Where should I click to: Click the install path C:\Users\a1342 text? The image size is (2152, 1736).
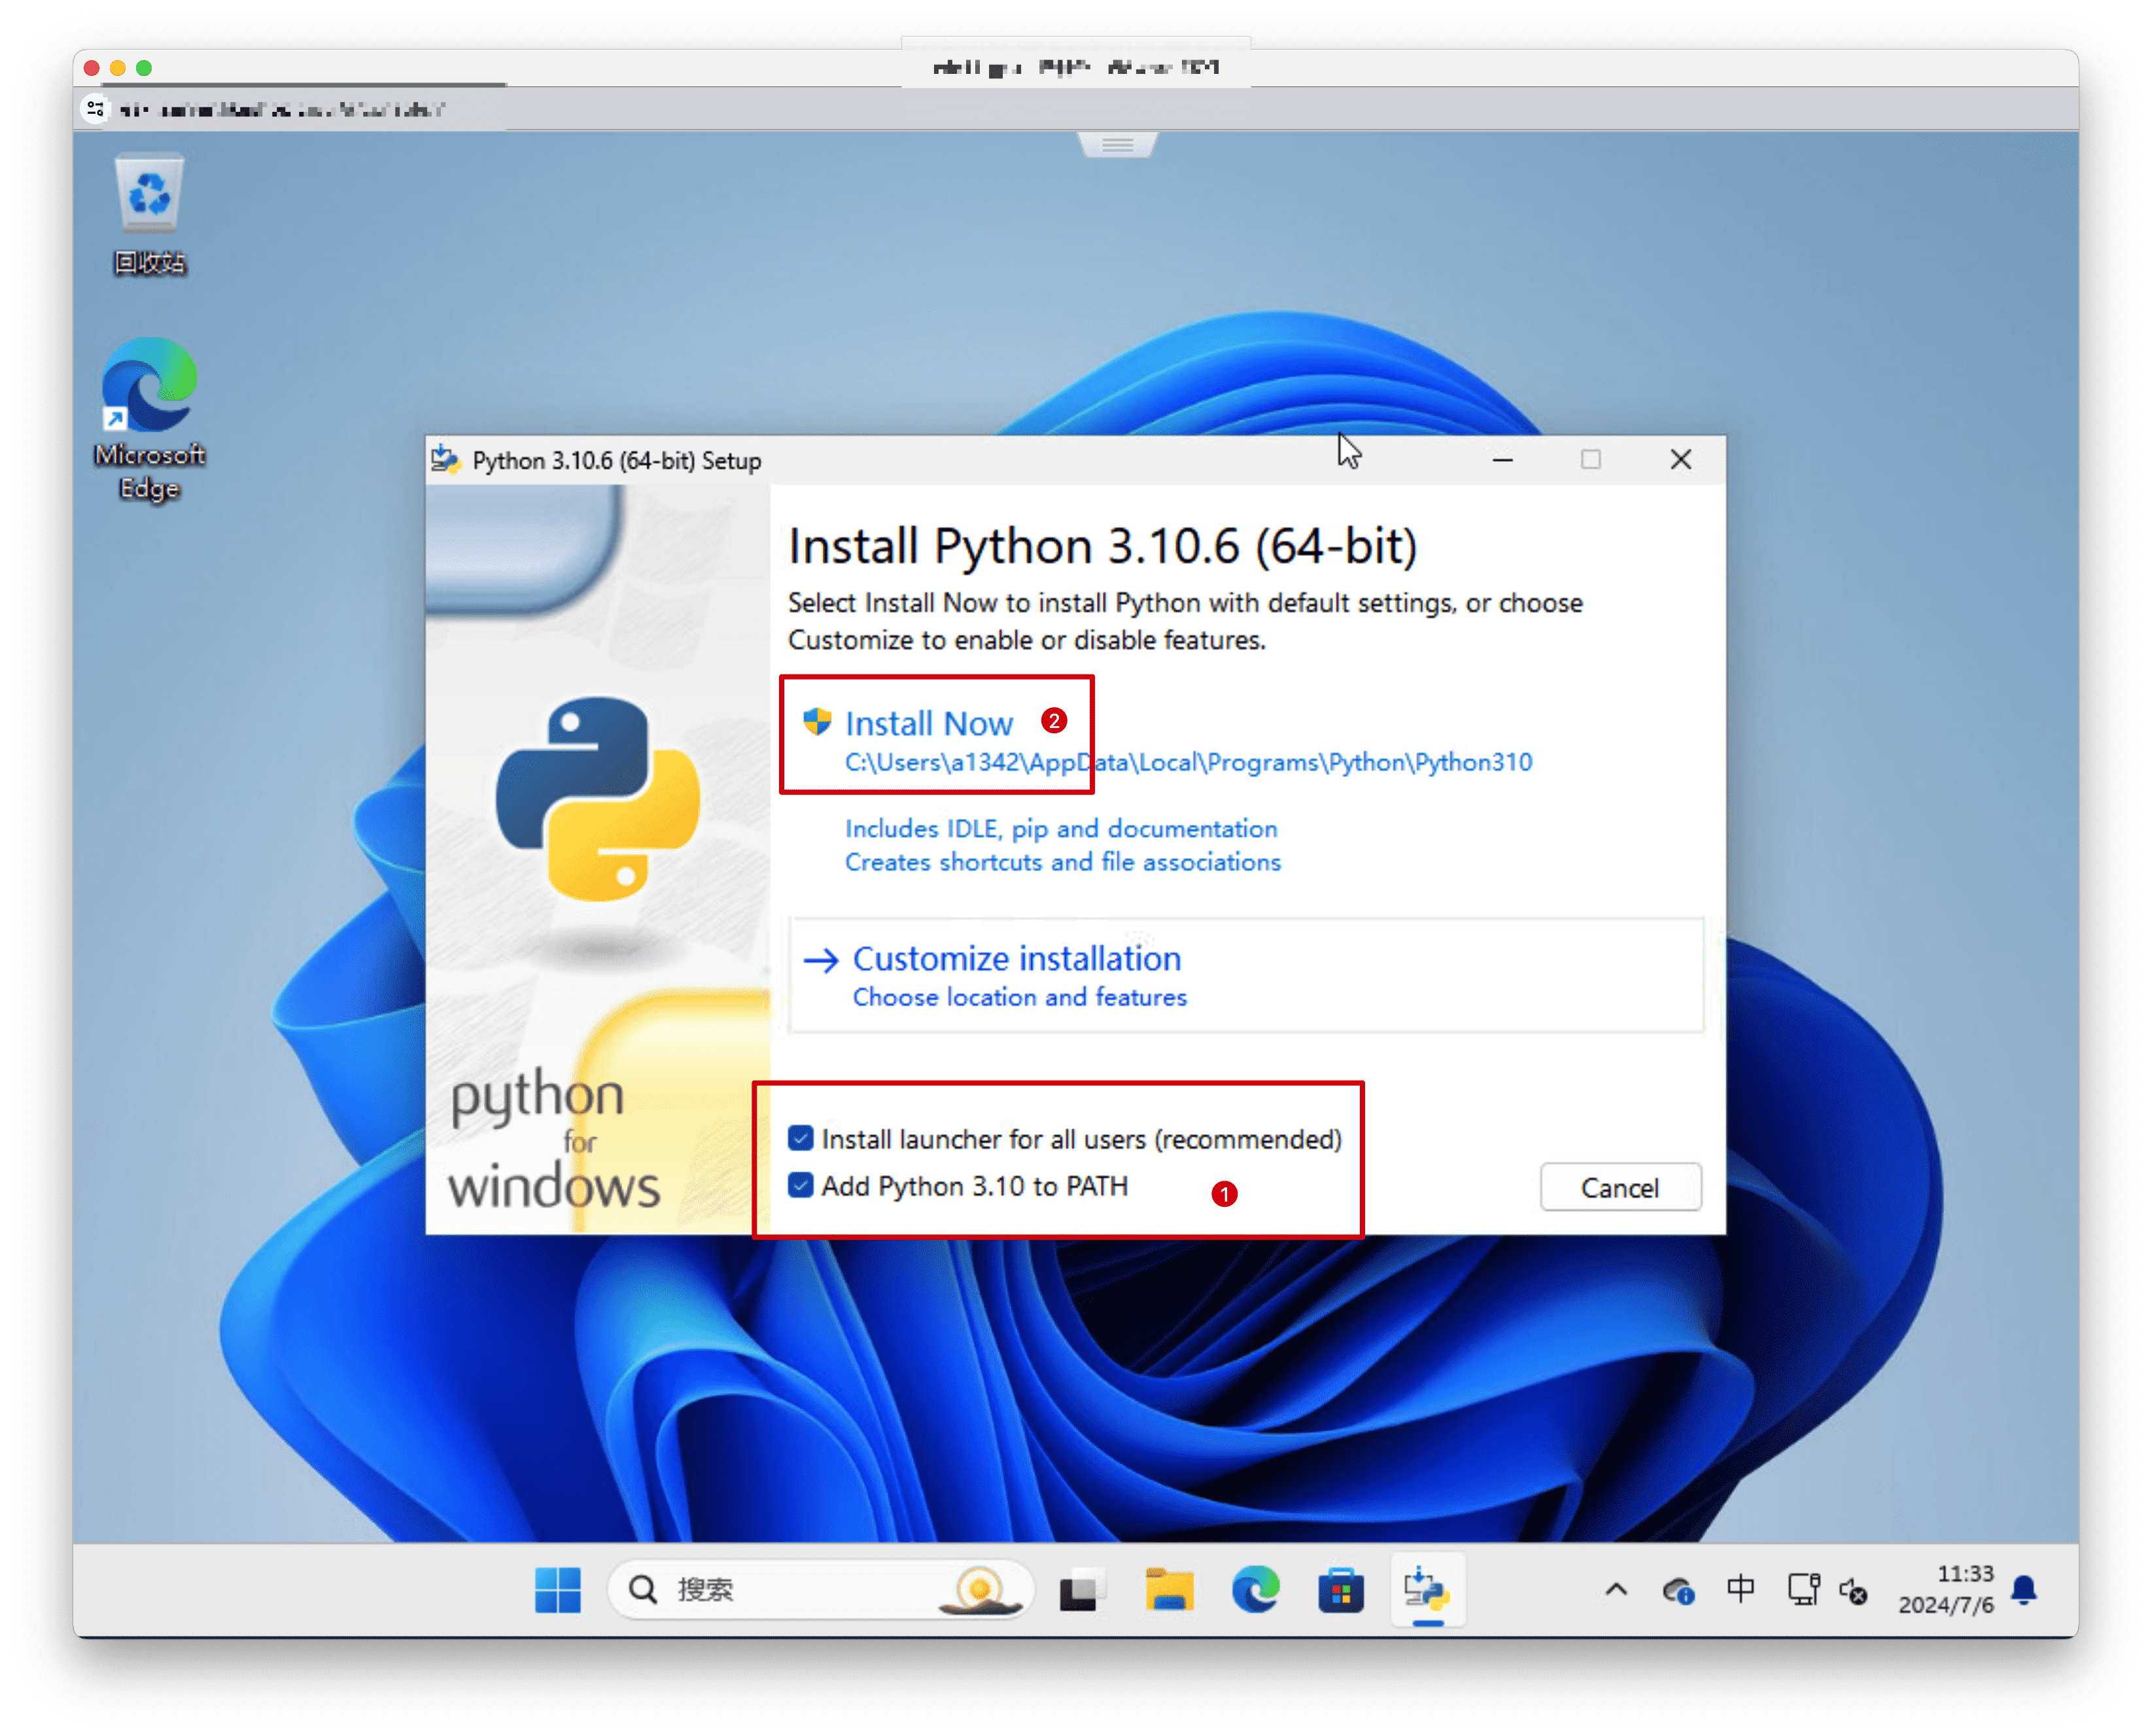(1188, 762)
